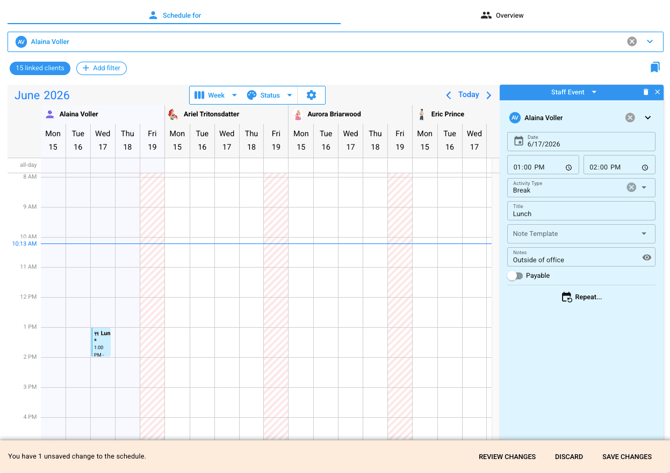Click Eric Prince avatar icon
Screen dimensions: 670x473
pos(421,114)
